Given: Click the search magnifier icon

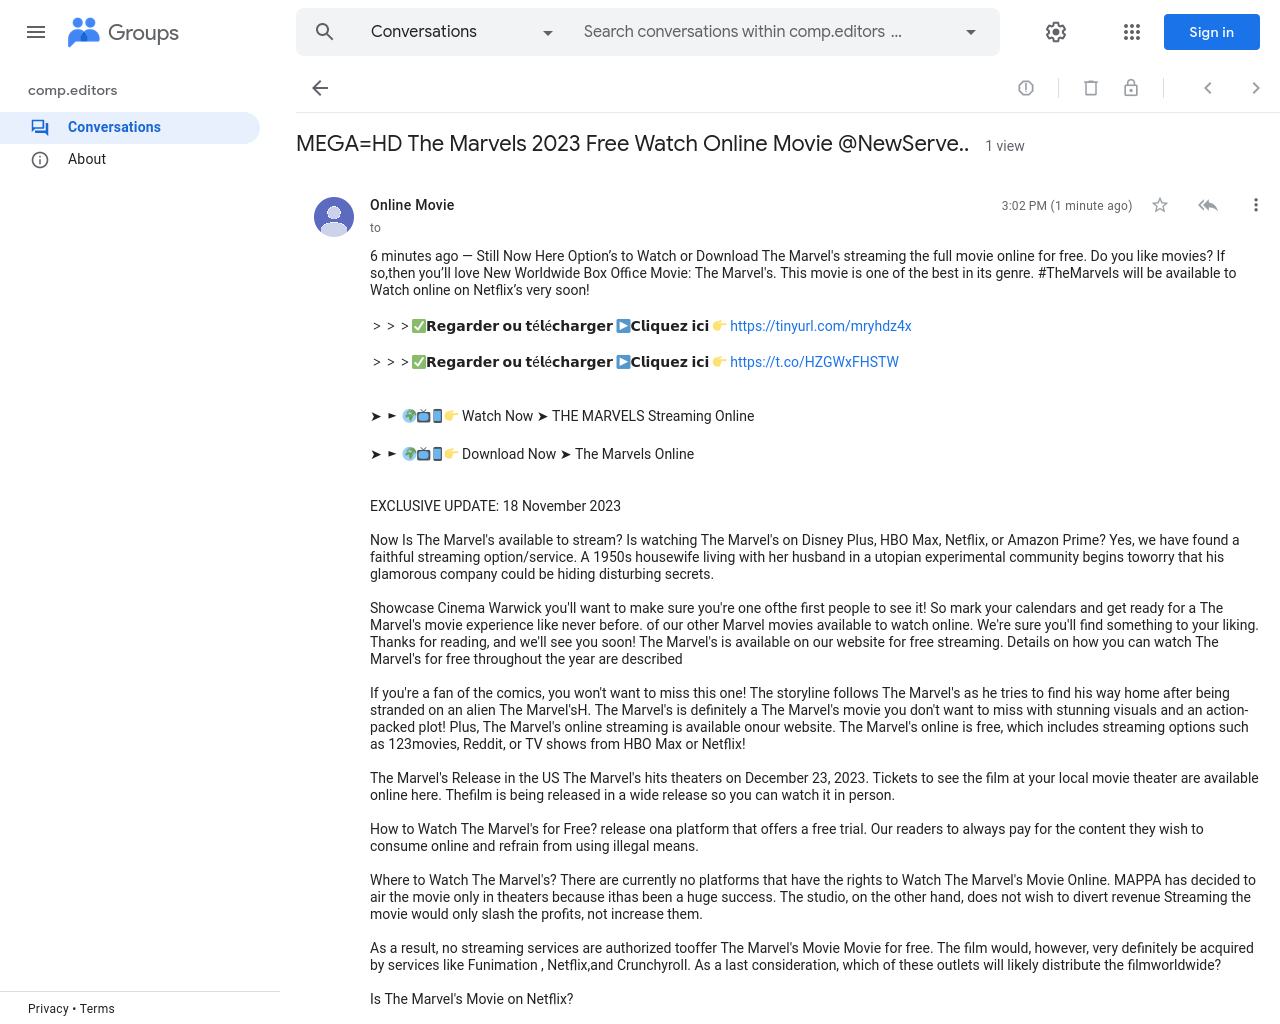Looking at the screenshot, I should click(x=324, y=32).
